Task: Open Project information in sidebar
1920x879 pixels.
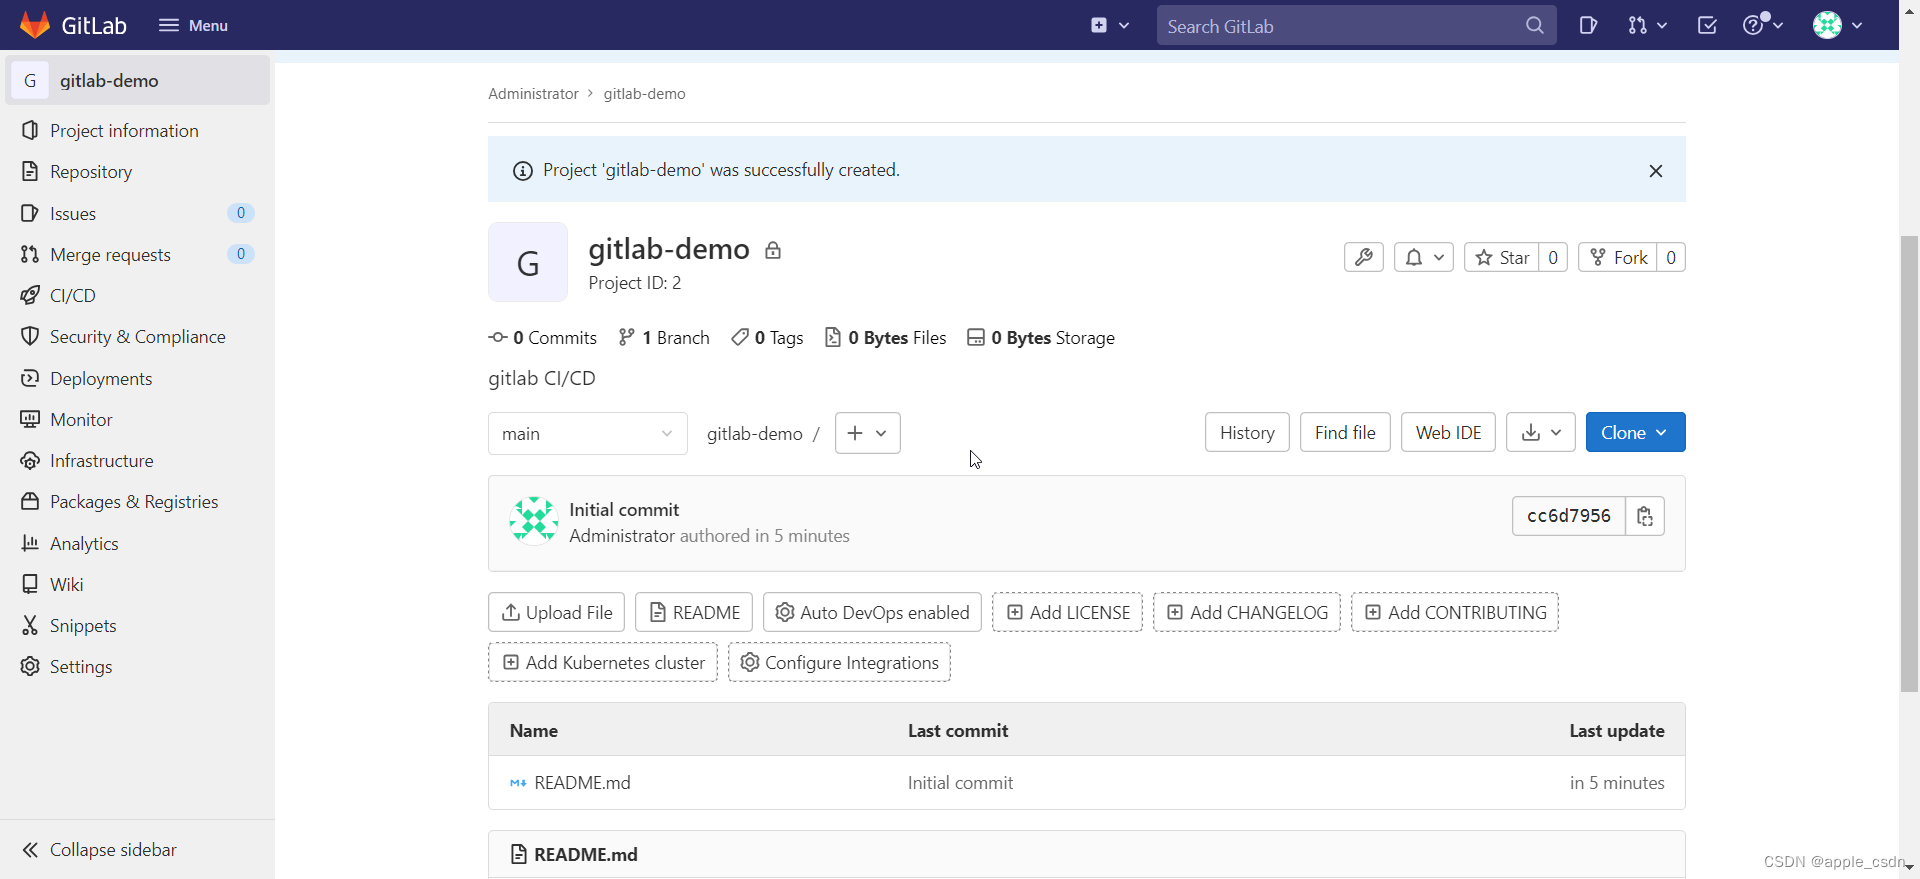Action: [137, 131]
